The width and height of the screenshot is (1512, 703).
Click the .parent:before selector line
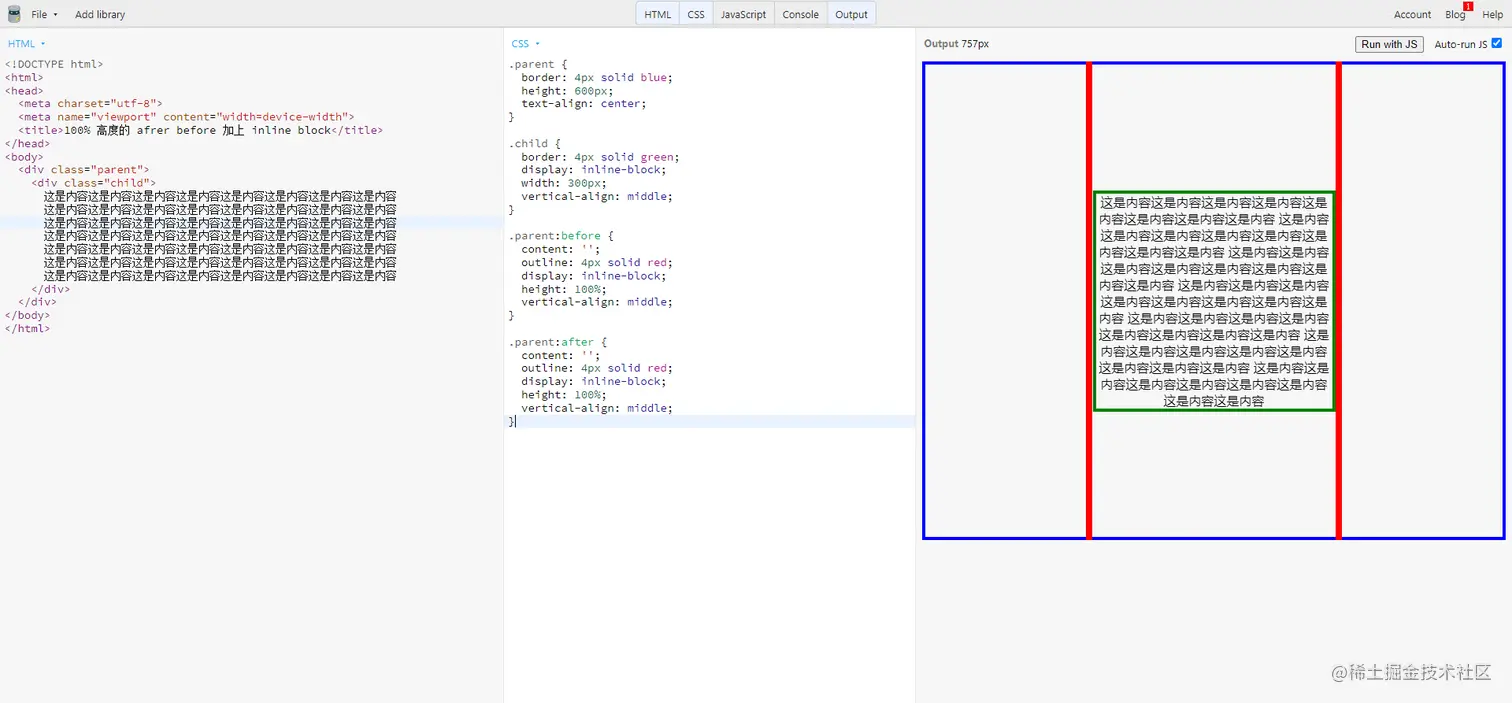click(561, 236)
